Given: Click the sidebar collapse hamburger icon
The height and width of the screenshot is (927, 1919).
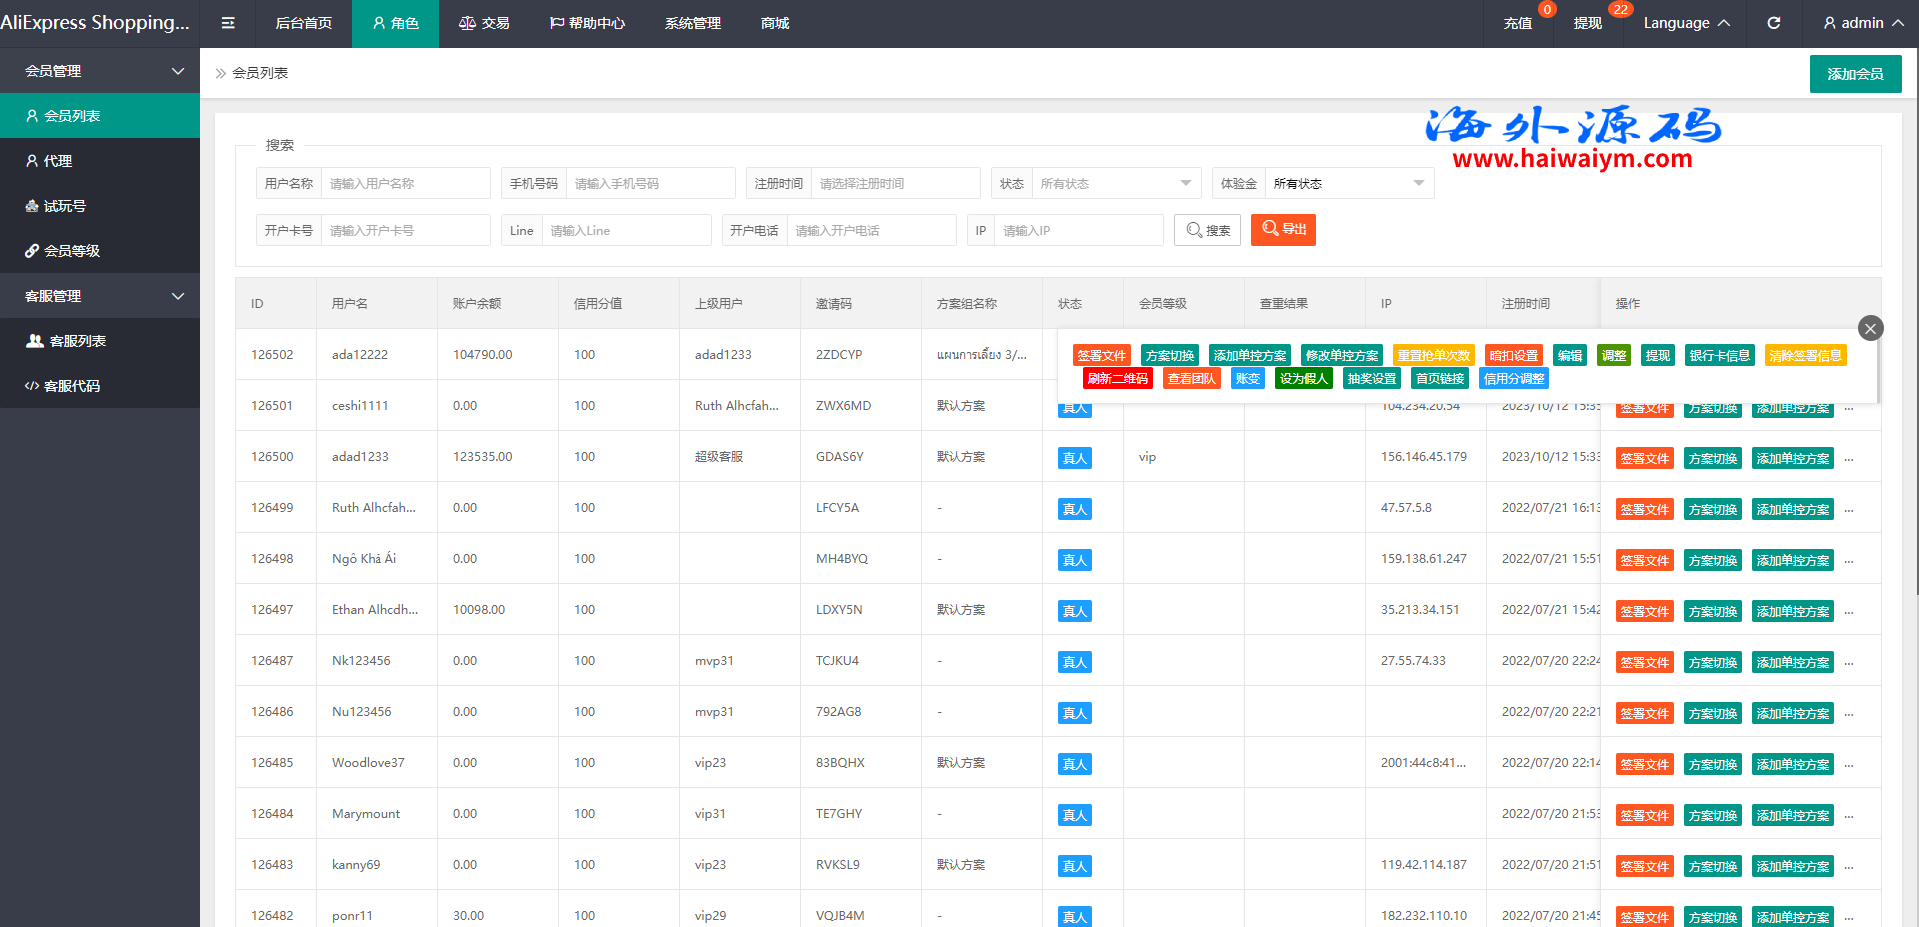Looking at the screenshot, I should point(228,23).
